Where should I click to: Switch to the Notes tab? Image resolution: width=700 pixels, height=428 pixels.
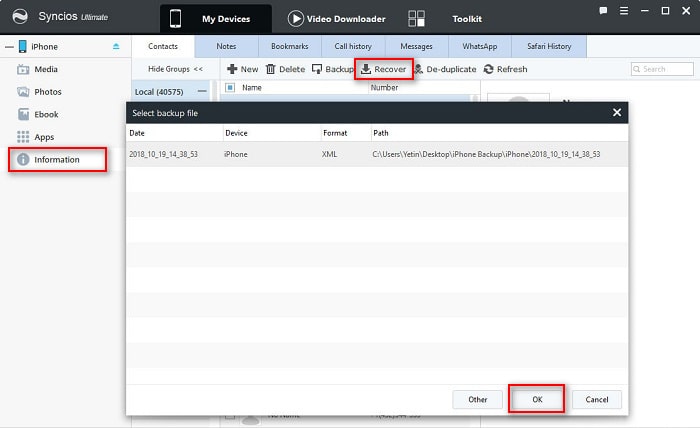pyautogui.click(x=226, y=46)
